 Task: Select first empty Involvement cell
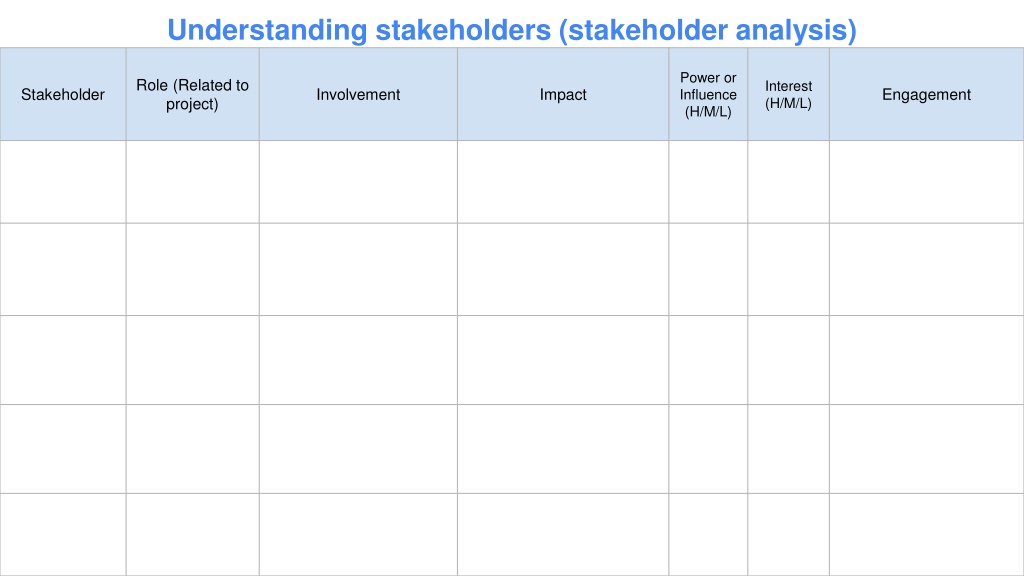[359, 182]
